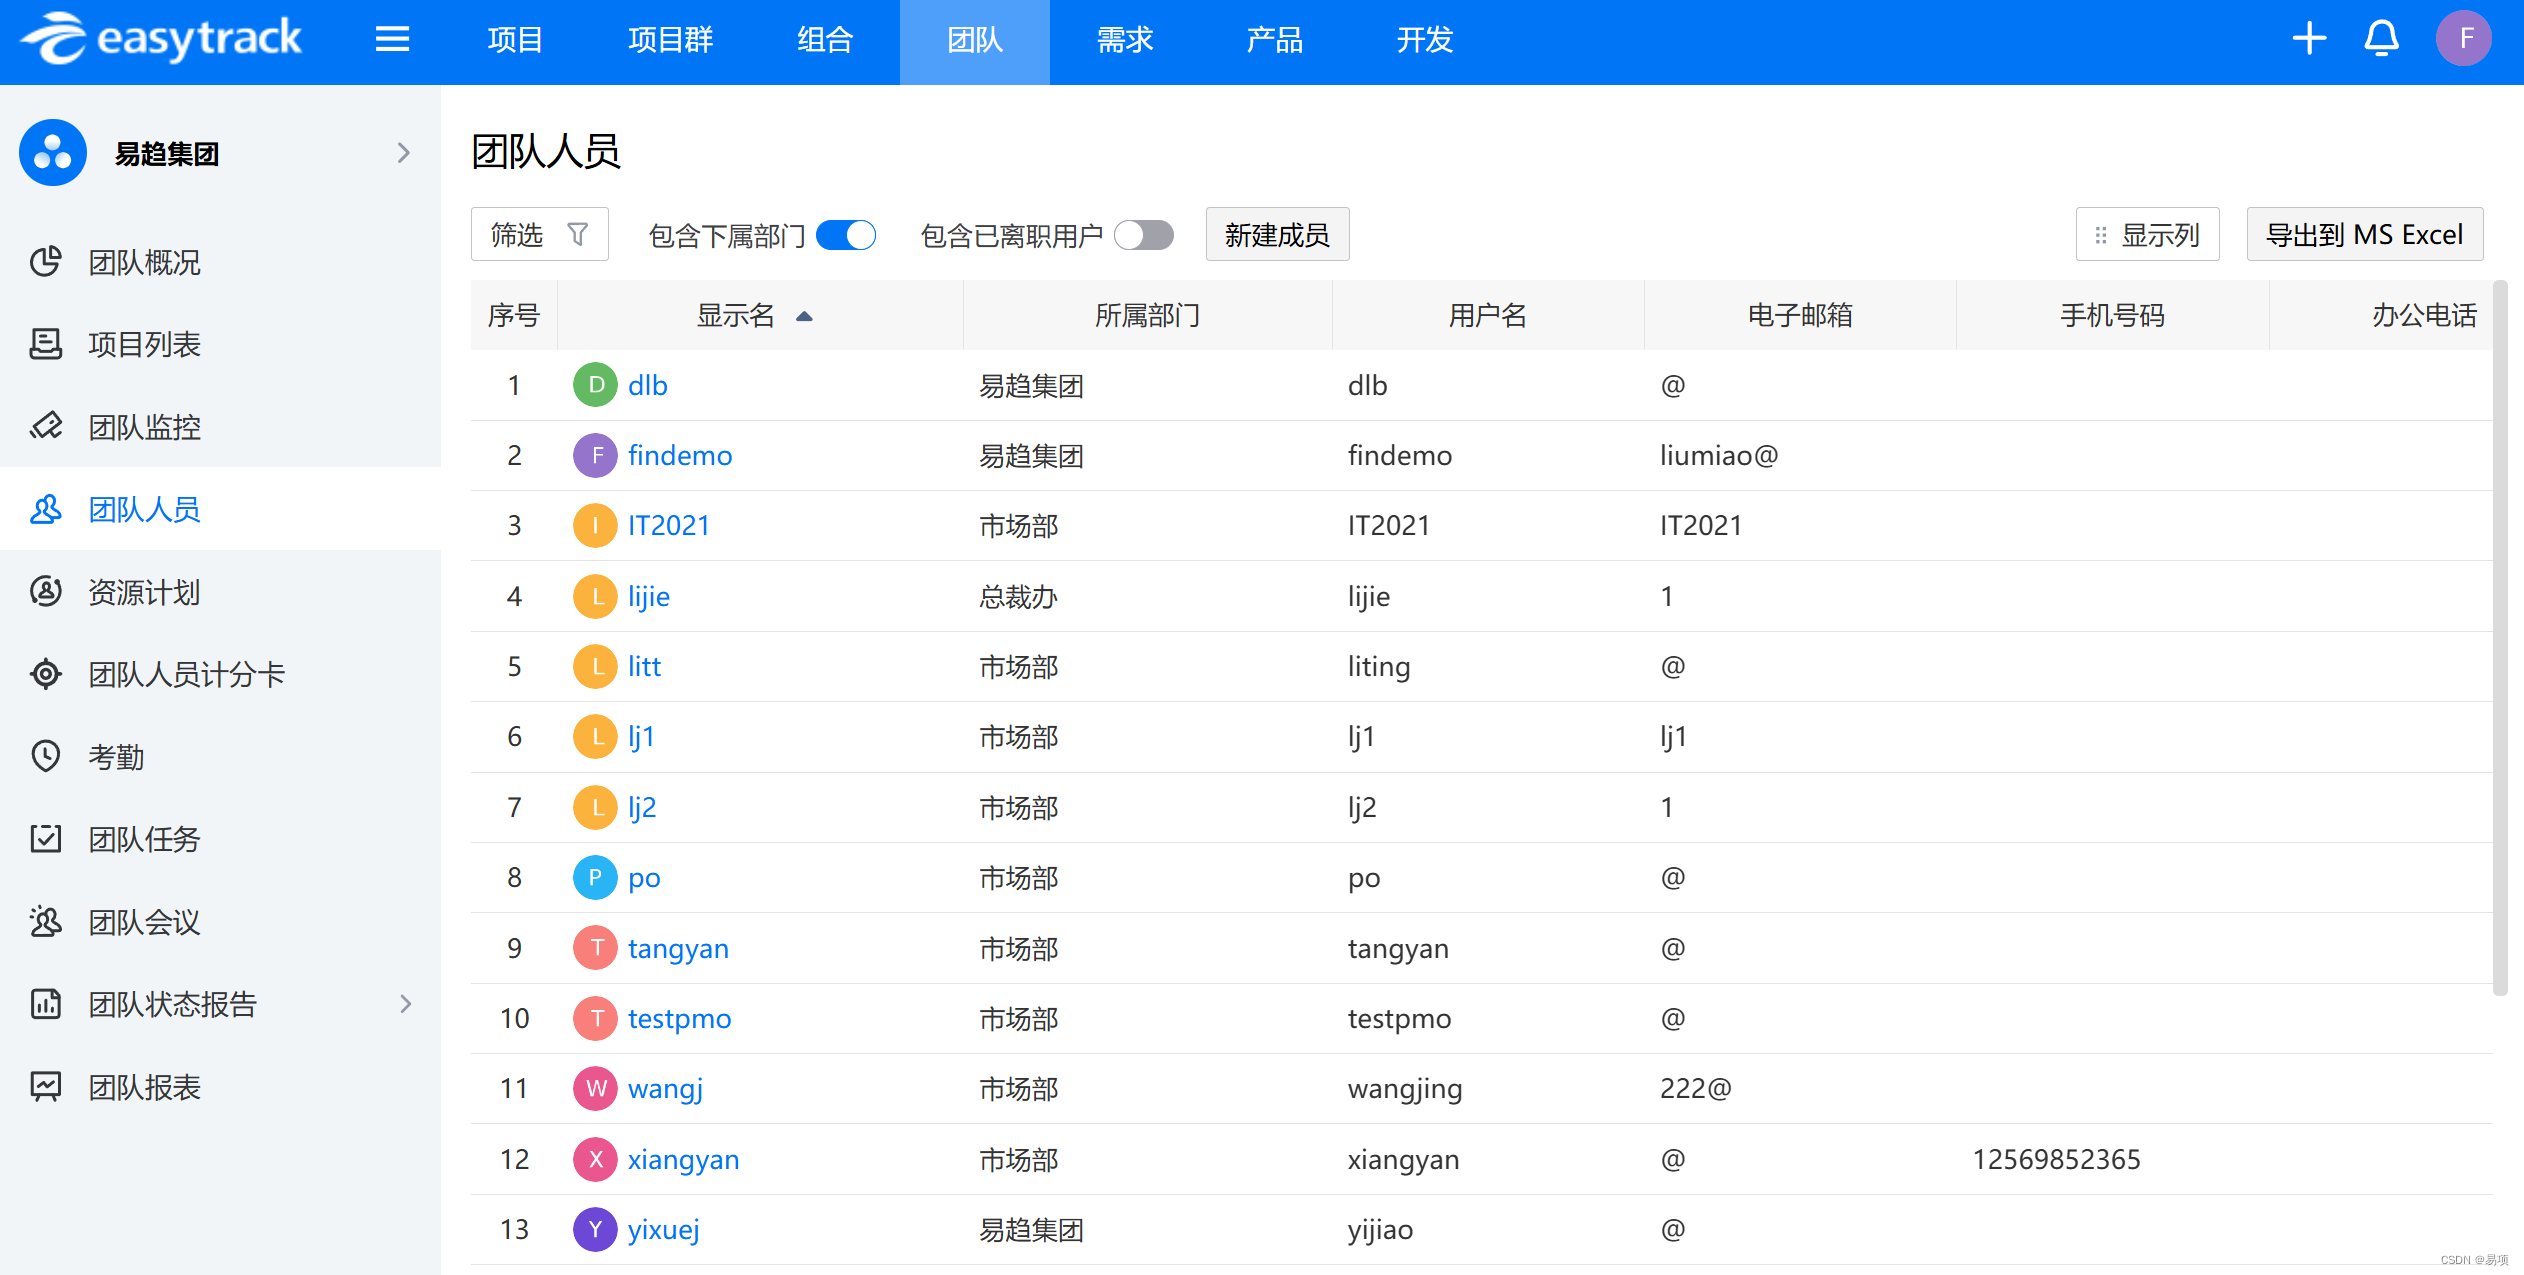Click the 所属部门 column header
Viewport: 2524px width, 1275px height.
point(1147,316)
